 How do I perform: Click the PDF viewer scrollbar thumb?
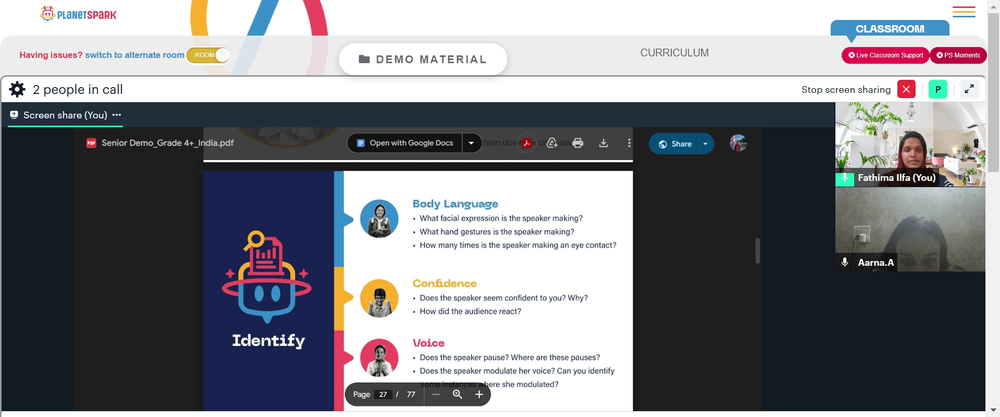click(758, 251)
